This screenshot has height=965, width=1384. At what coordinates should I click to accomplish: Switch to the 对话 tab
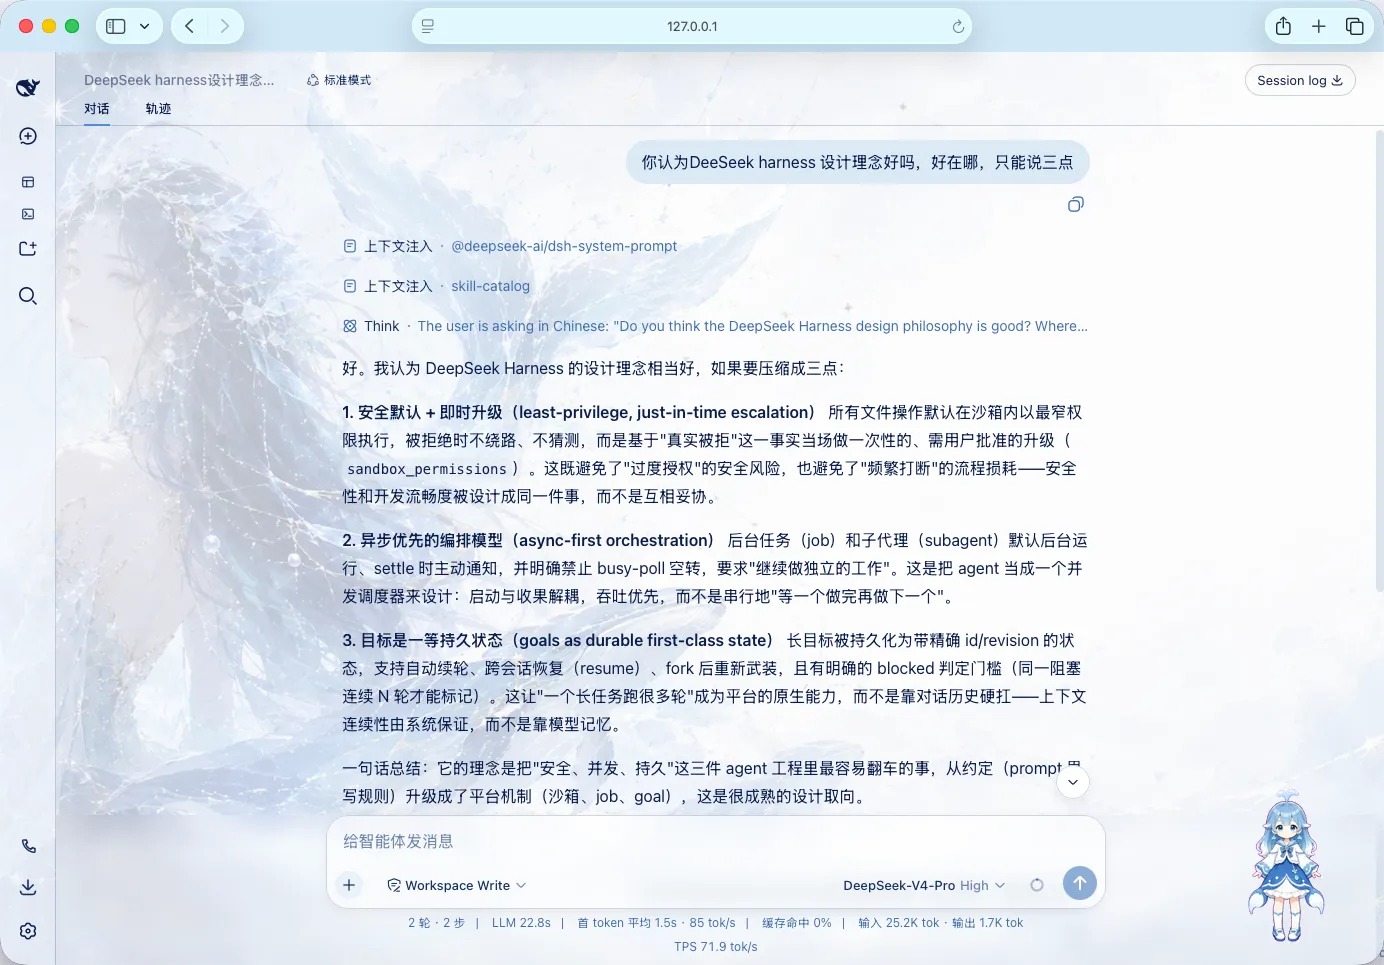click(97, 109)
